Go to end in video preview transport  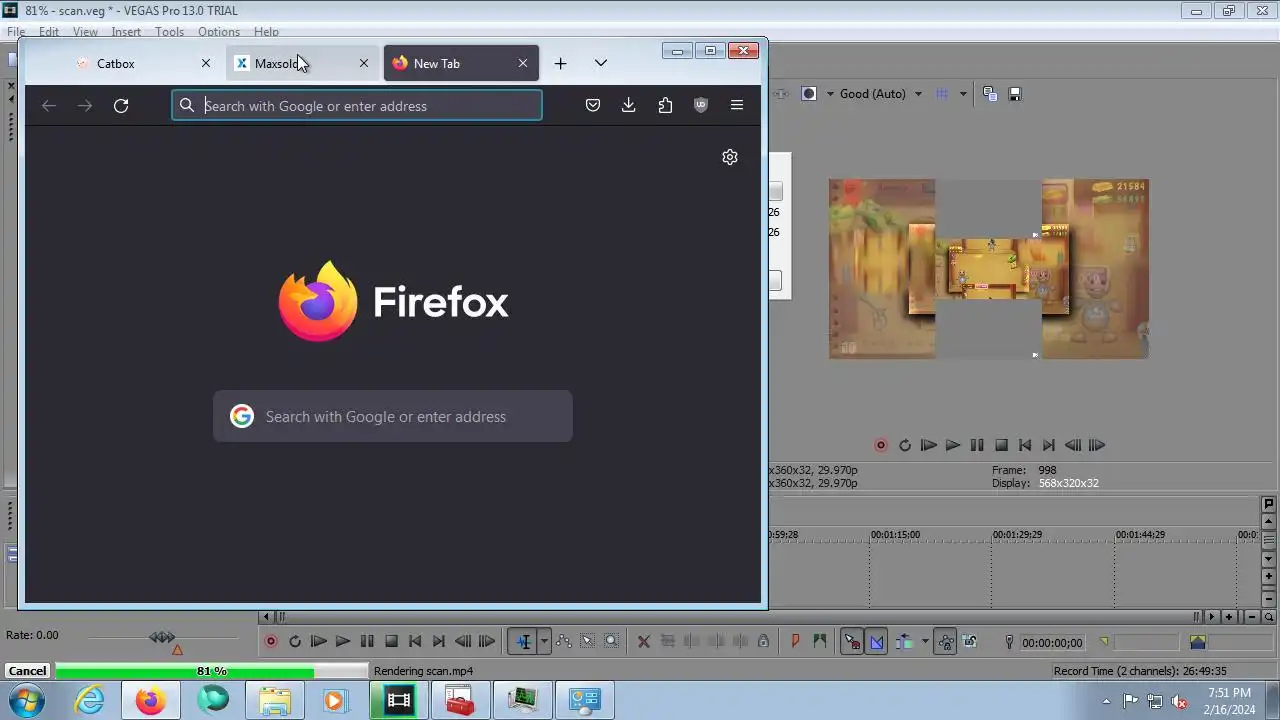point(1049,445)
